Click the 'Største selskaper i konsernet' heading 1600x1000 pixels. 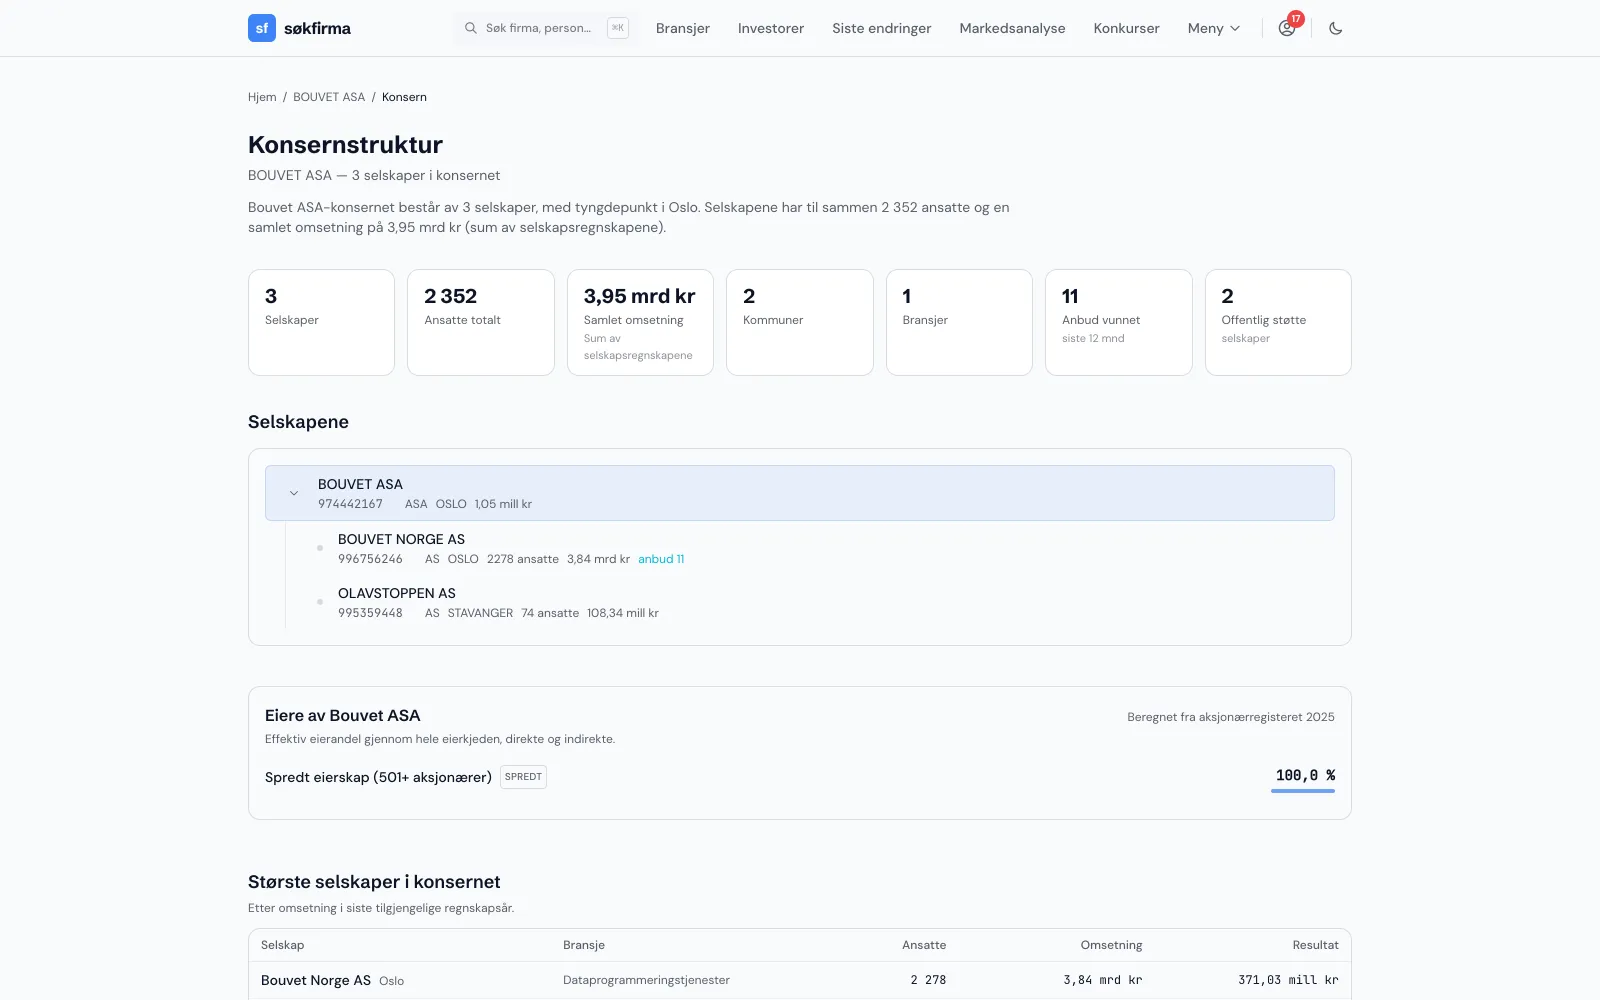[374, 882]
